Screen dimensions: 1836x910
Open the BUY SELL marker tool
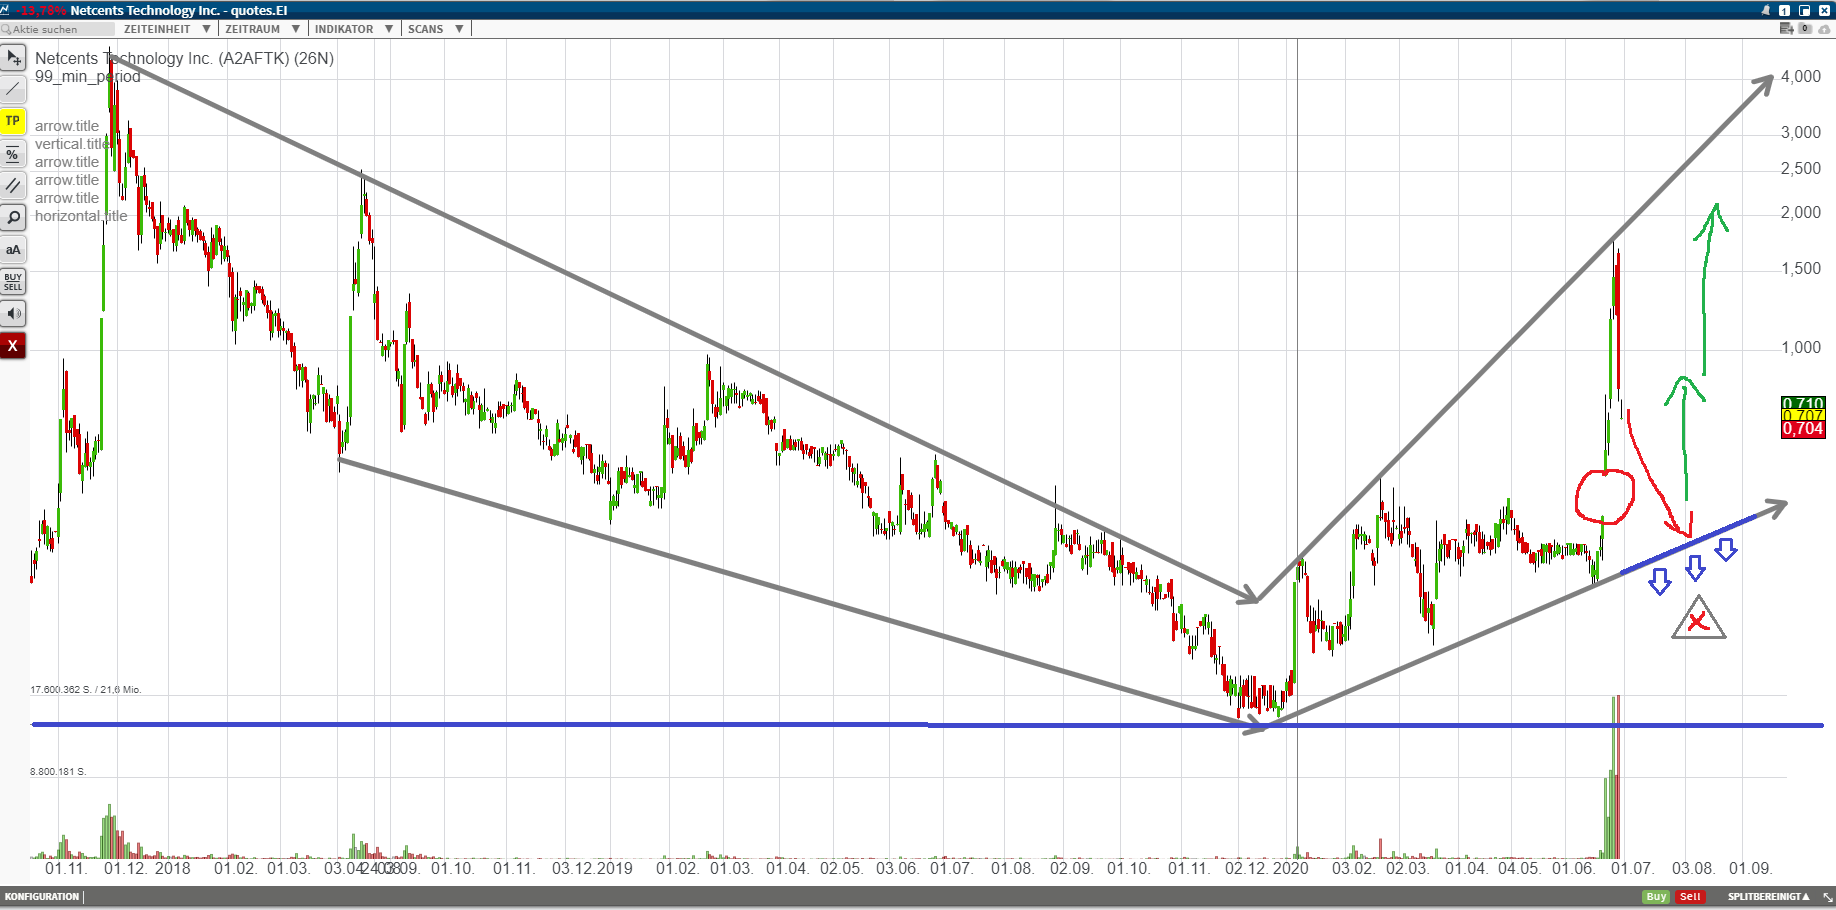(13, 282)
